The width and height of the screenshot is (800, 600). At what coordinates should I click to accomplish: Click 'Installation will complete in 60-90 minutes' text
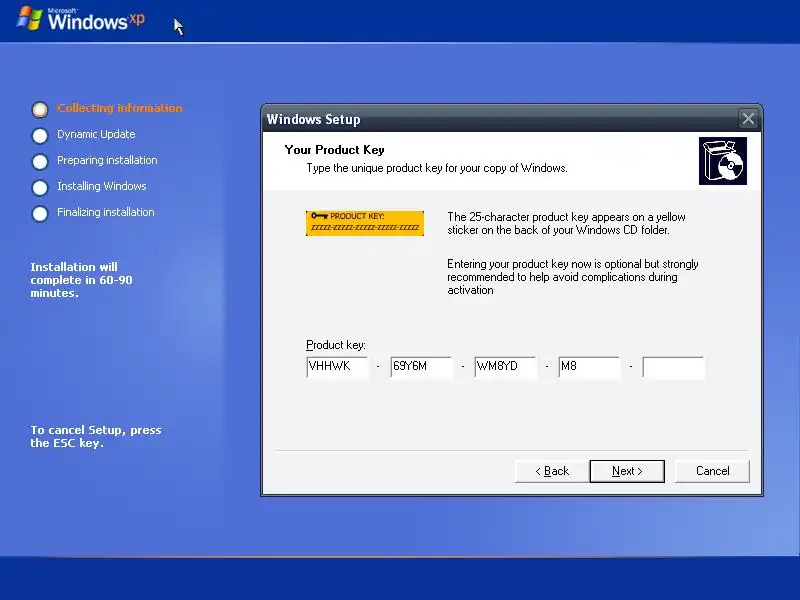(81, 280)
